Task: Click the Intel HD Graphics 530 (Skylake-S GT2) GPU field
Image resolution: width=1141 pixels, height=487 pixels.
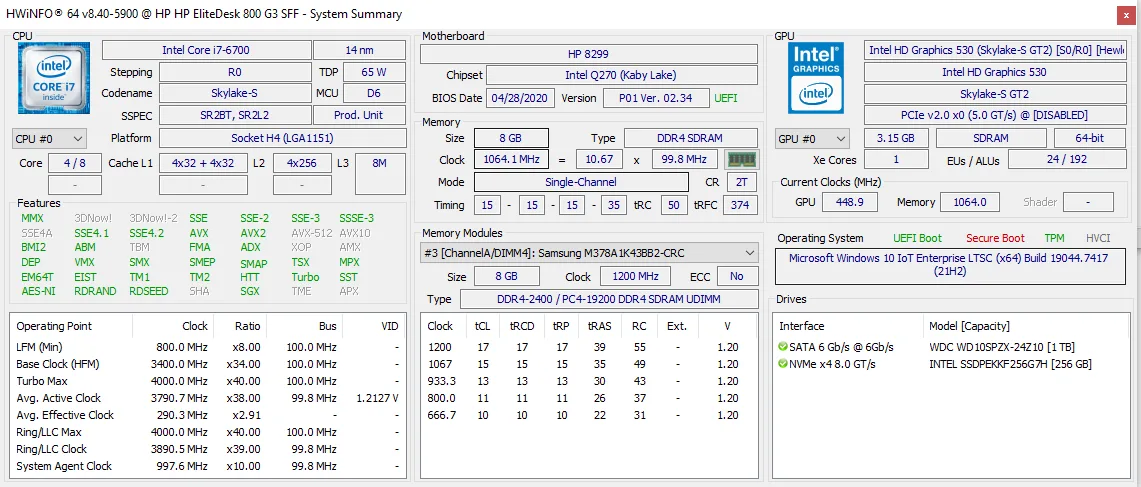Action: click(995, 50)
